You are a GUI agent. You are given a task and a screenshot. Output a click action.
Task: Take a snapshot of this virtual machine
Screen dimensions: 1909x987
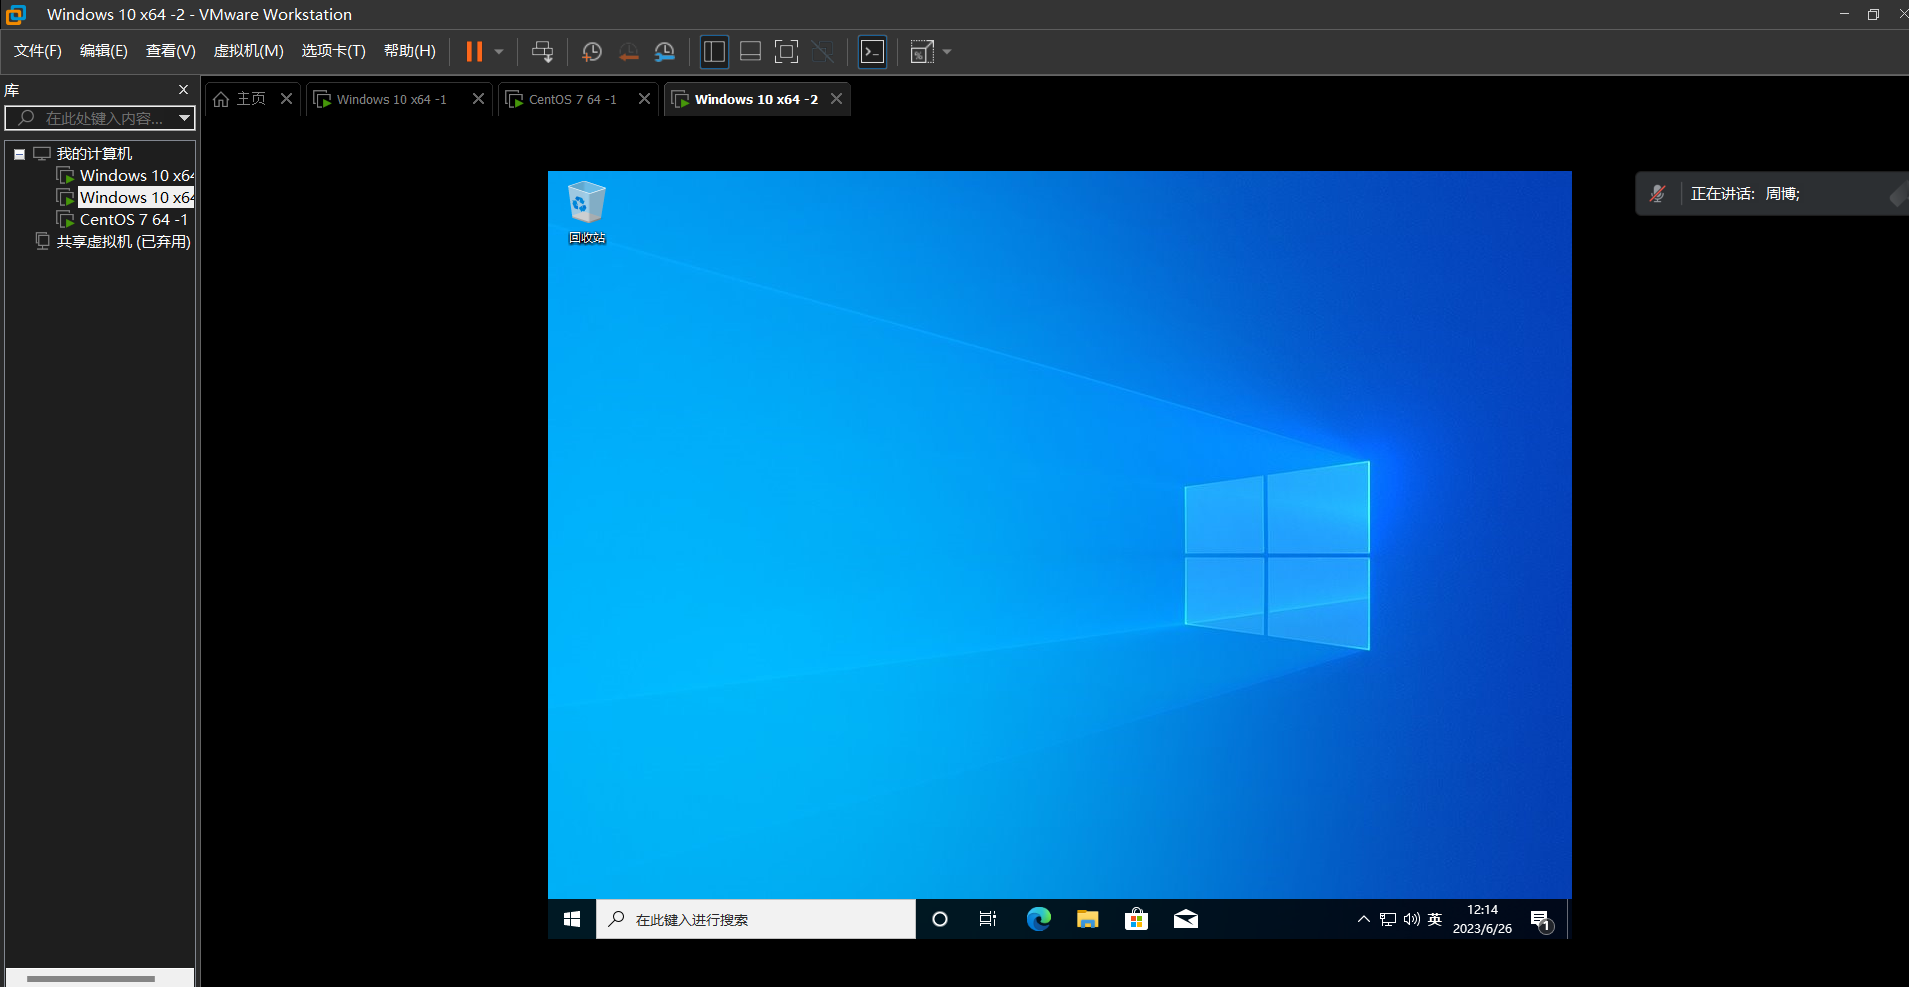pyautogui.click(x=592, y=52)
